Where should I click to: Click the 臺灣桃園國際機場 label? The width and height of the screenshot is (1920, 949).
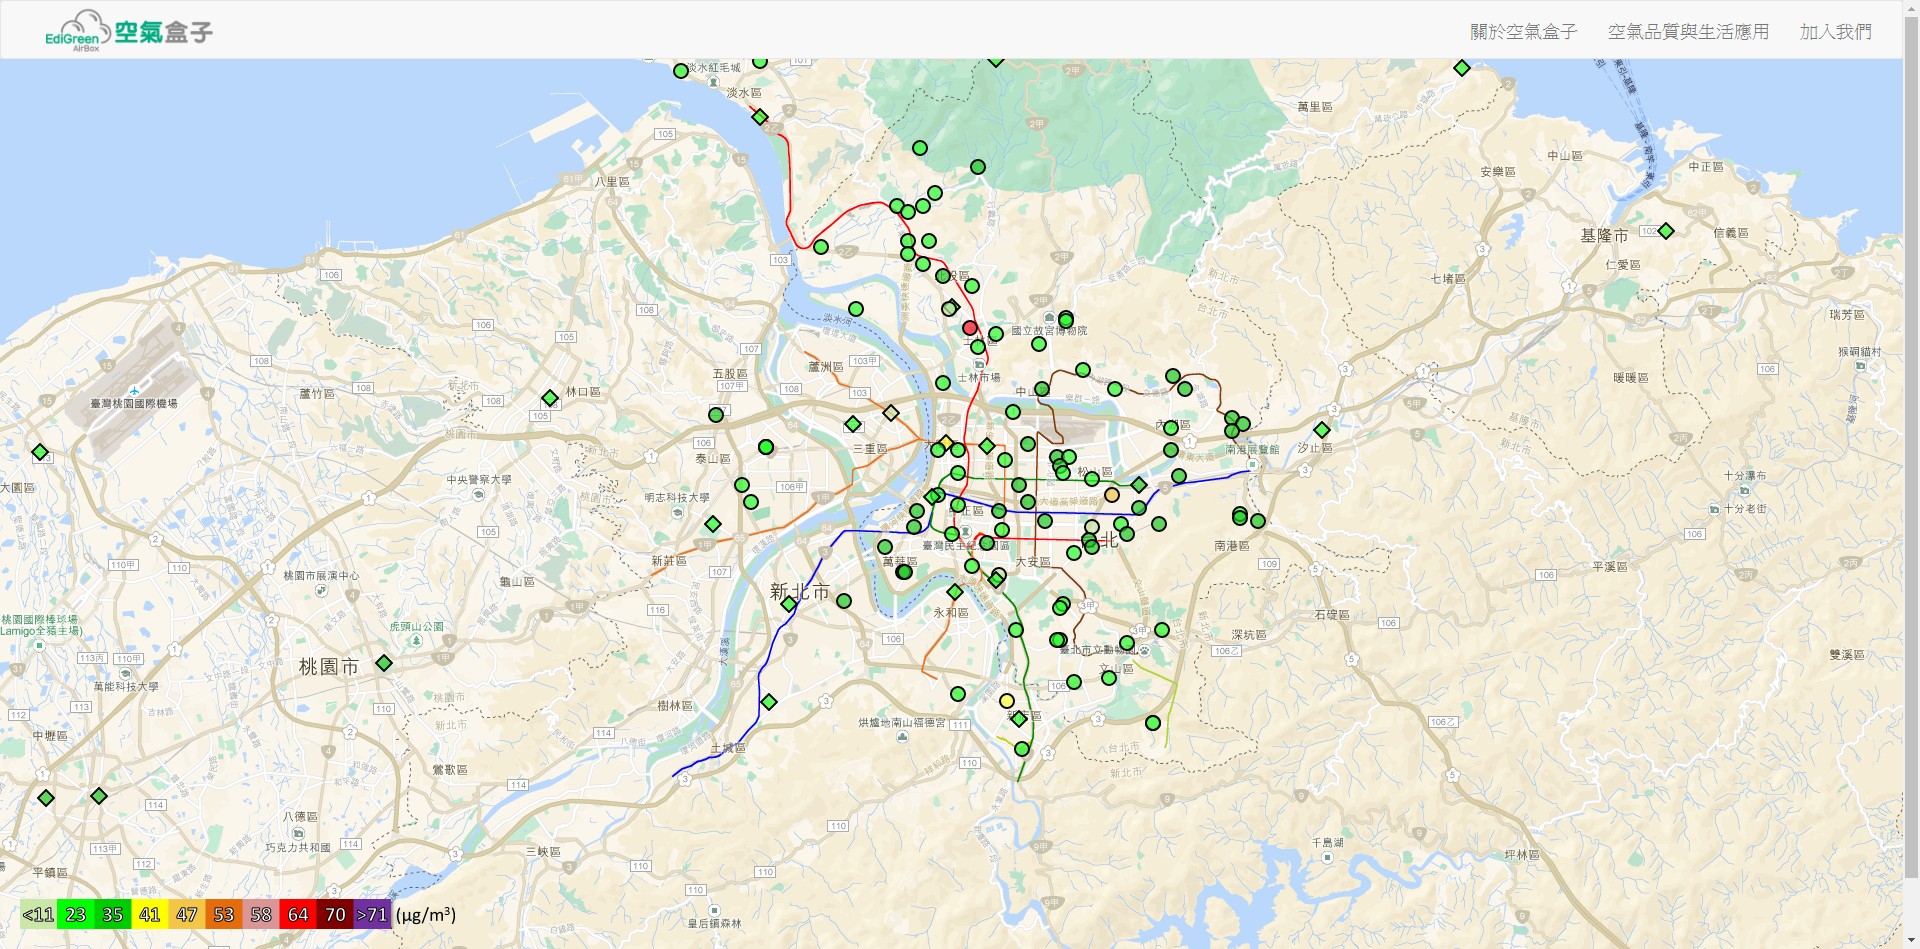point(134,404)
